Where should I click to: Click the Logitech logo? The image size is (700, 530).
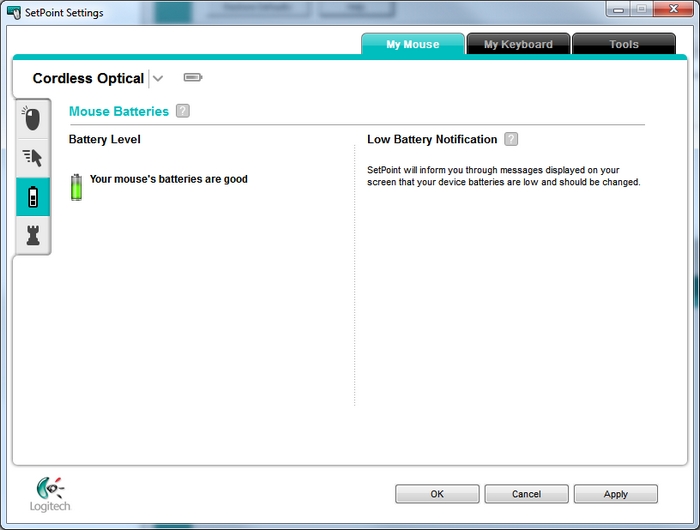tap(50, 494)
